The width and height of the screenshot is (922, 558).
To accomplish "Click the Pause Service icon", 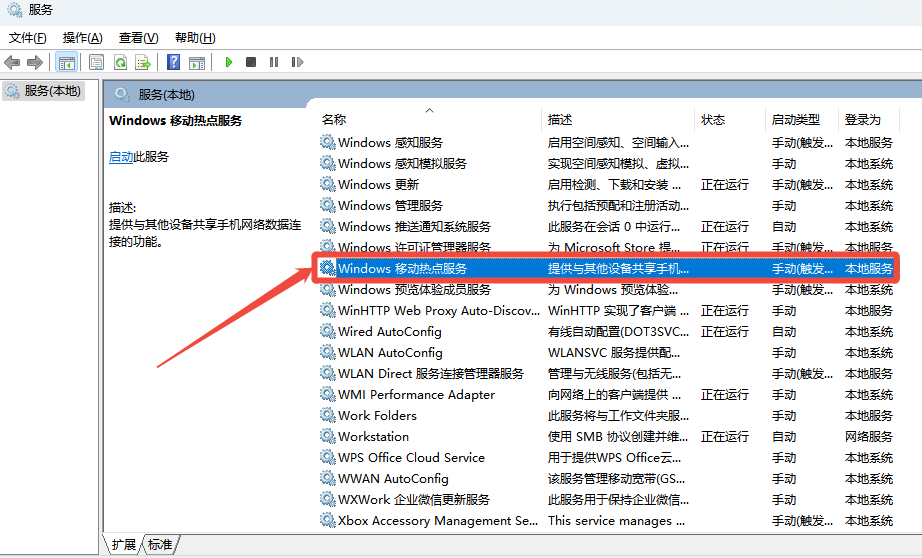I will (x=274, y=62).
